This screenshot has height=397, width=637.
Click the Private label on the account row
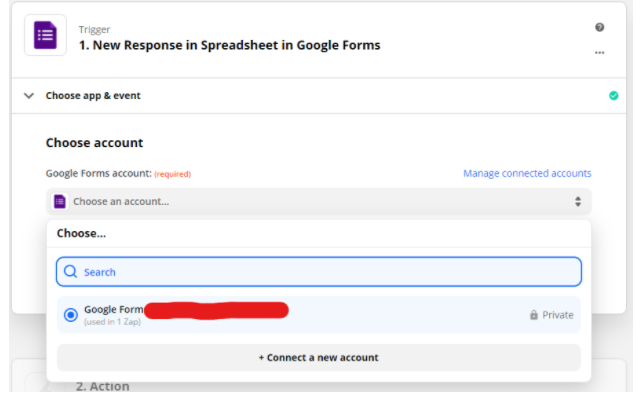click(558, 315)
